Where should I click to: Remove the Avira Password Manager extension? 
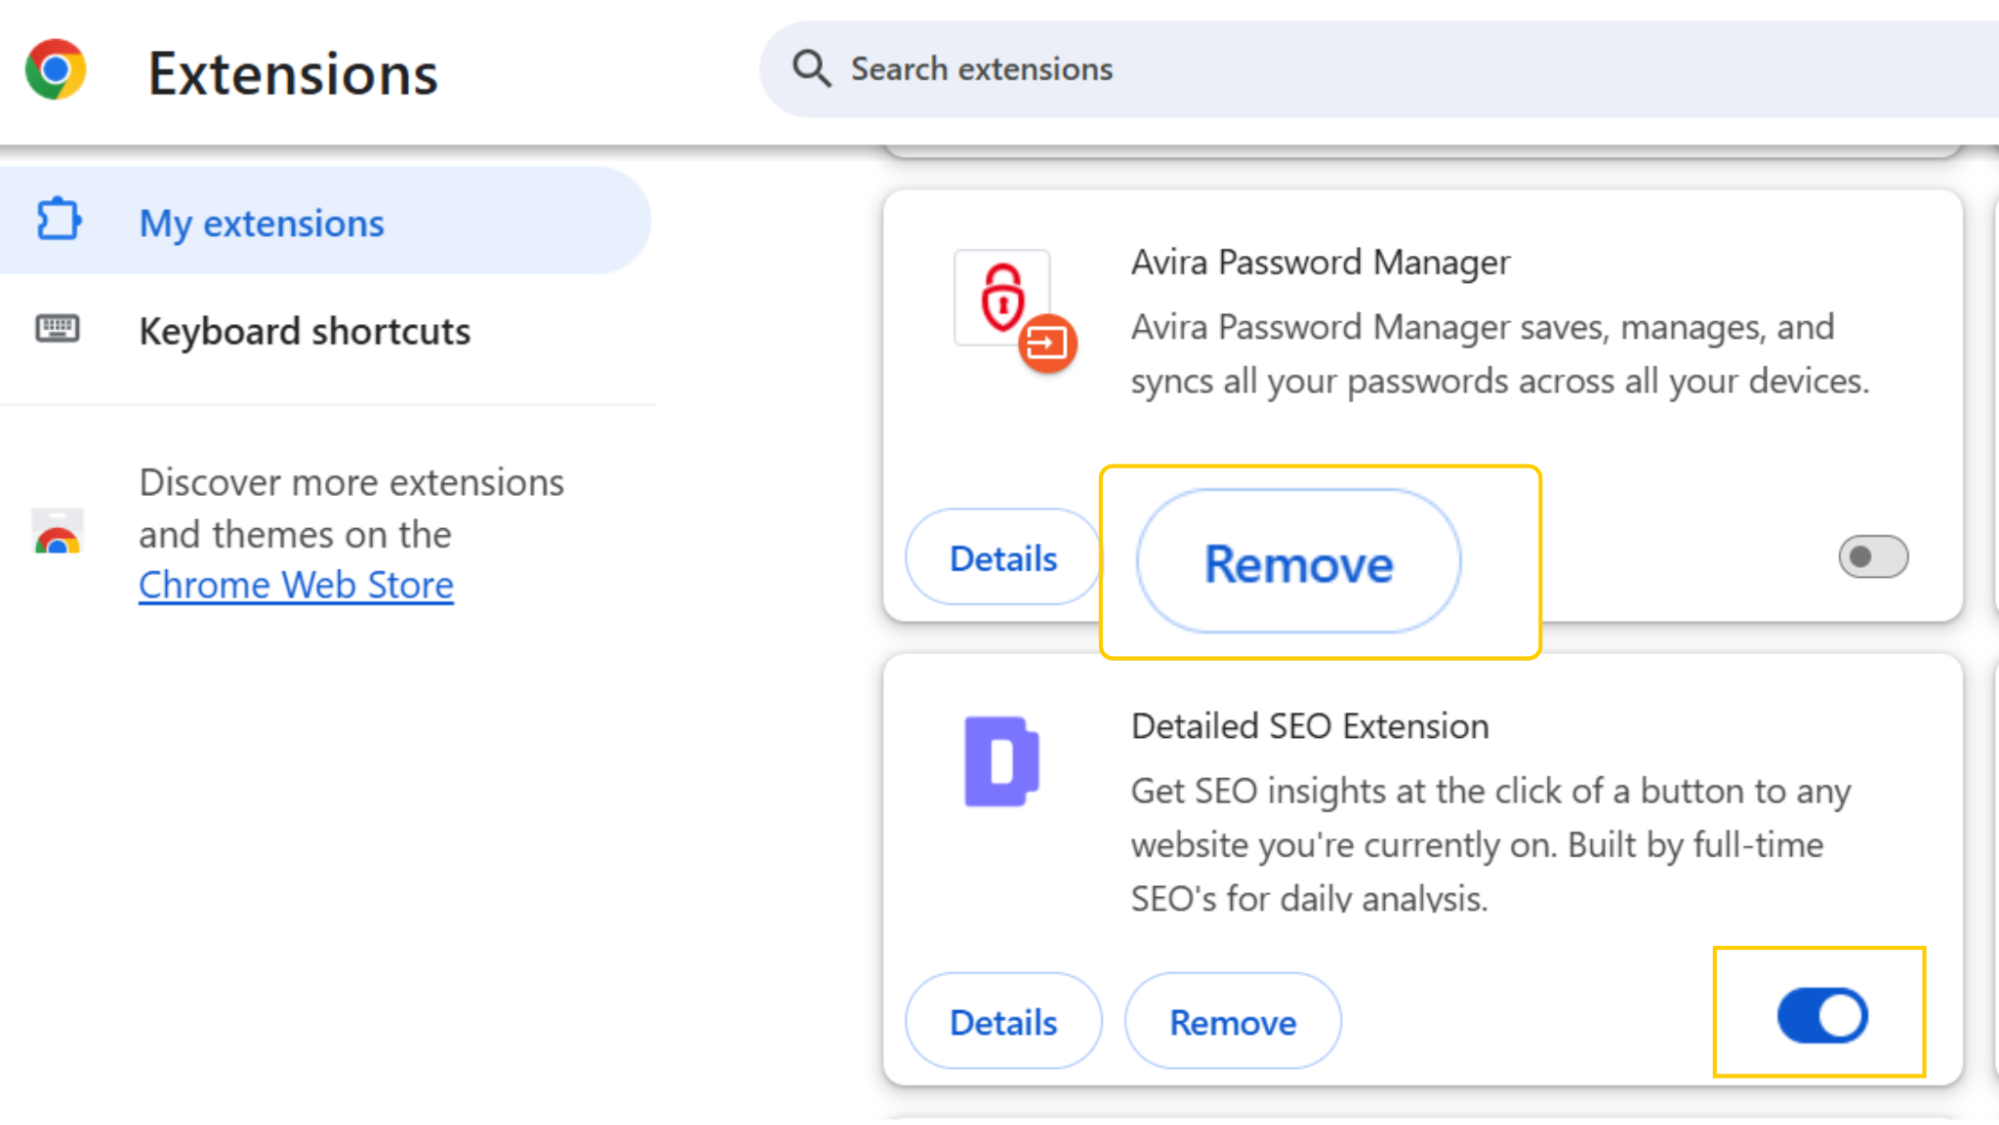(1297, 562)
